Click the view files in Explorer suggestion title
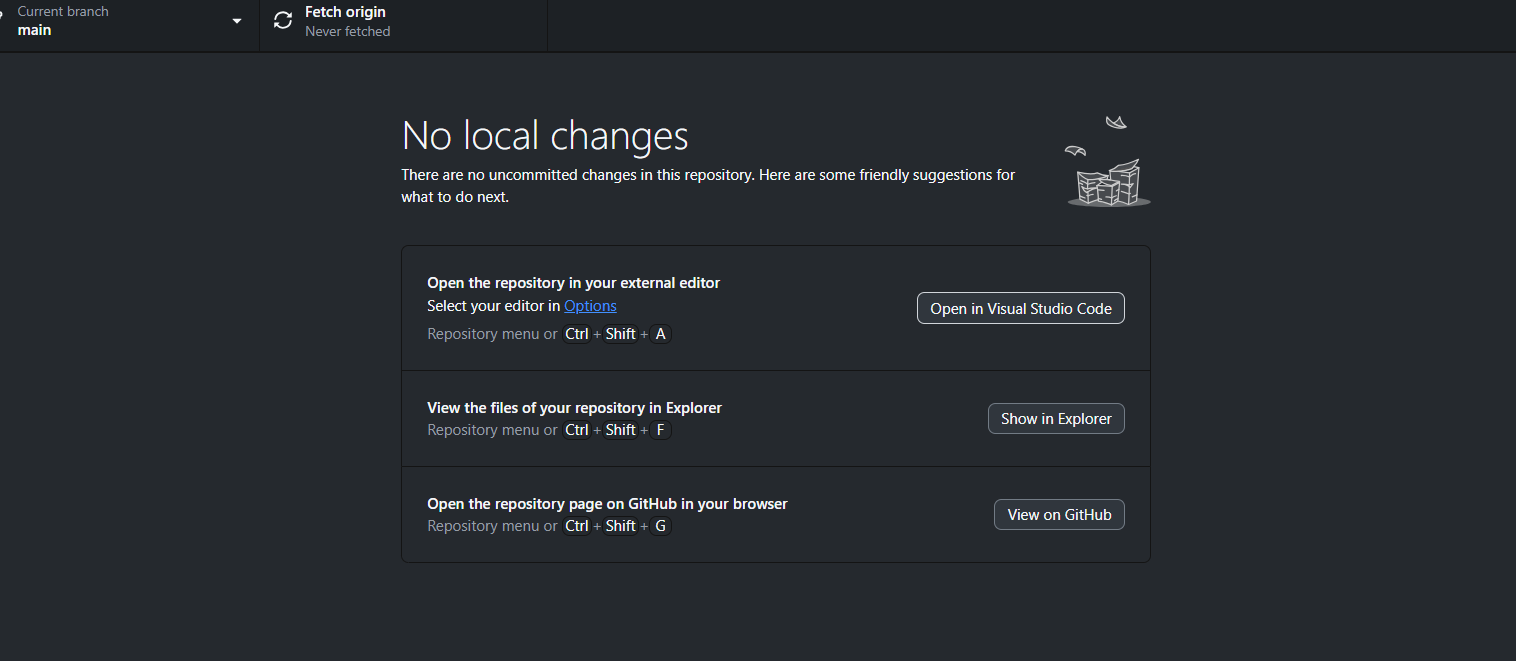This screenshot has height=661, width=1516. [x=574, y=408]
